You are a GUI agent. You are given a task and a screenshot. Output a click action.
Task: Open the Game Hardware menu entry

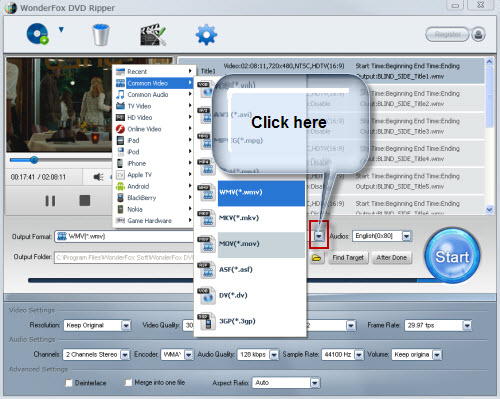coord(154,221)
